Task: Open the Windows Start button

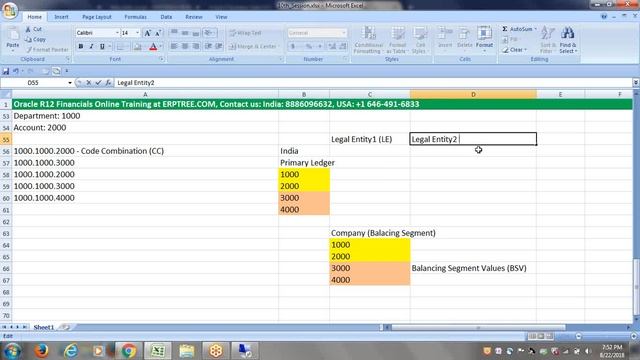Action: 12,351
